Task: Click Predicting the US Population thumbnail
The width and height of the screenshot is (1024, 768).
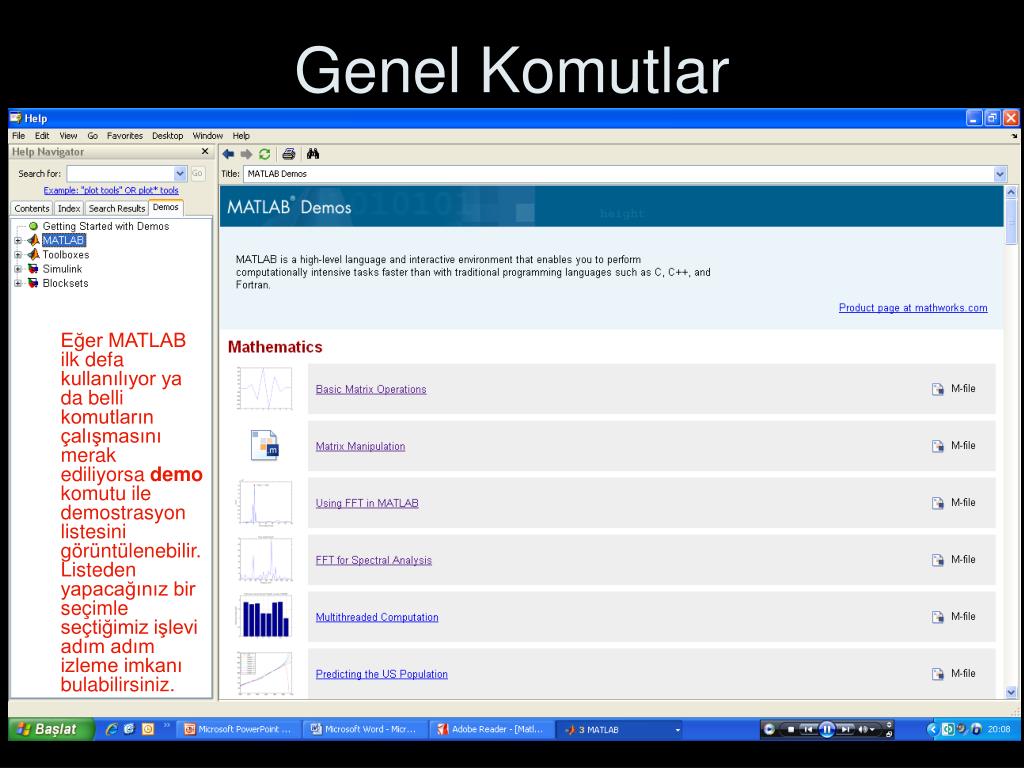Action: coord(264,673)
